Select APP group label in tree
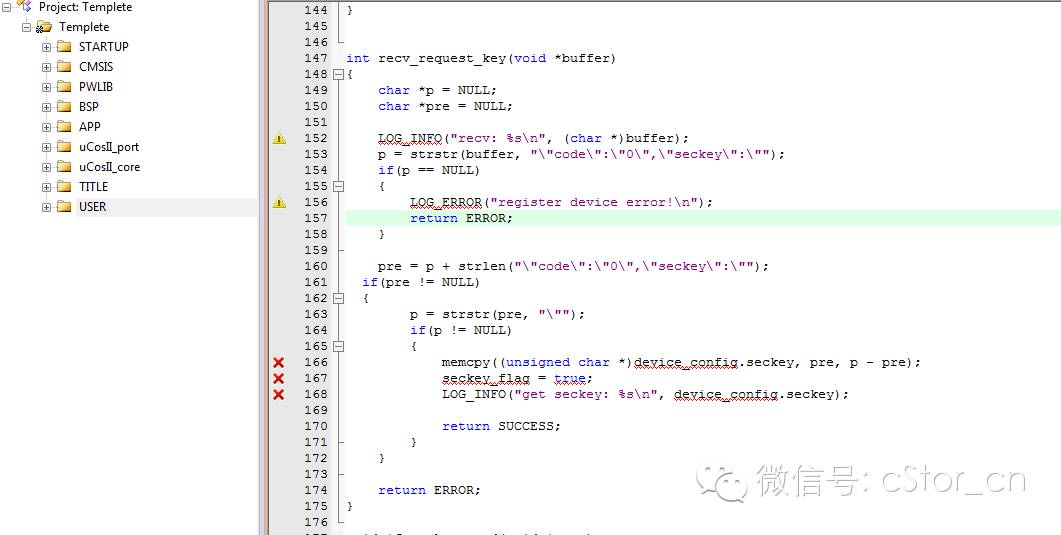The height and width of the screenshot is (535, 1061). point(89,126)
